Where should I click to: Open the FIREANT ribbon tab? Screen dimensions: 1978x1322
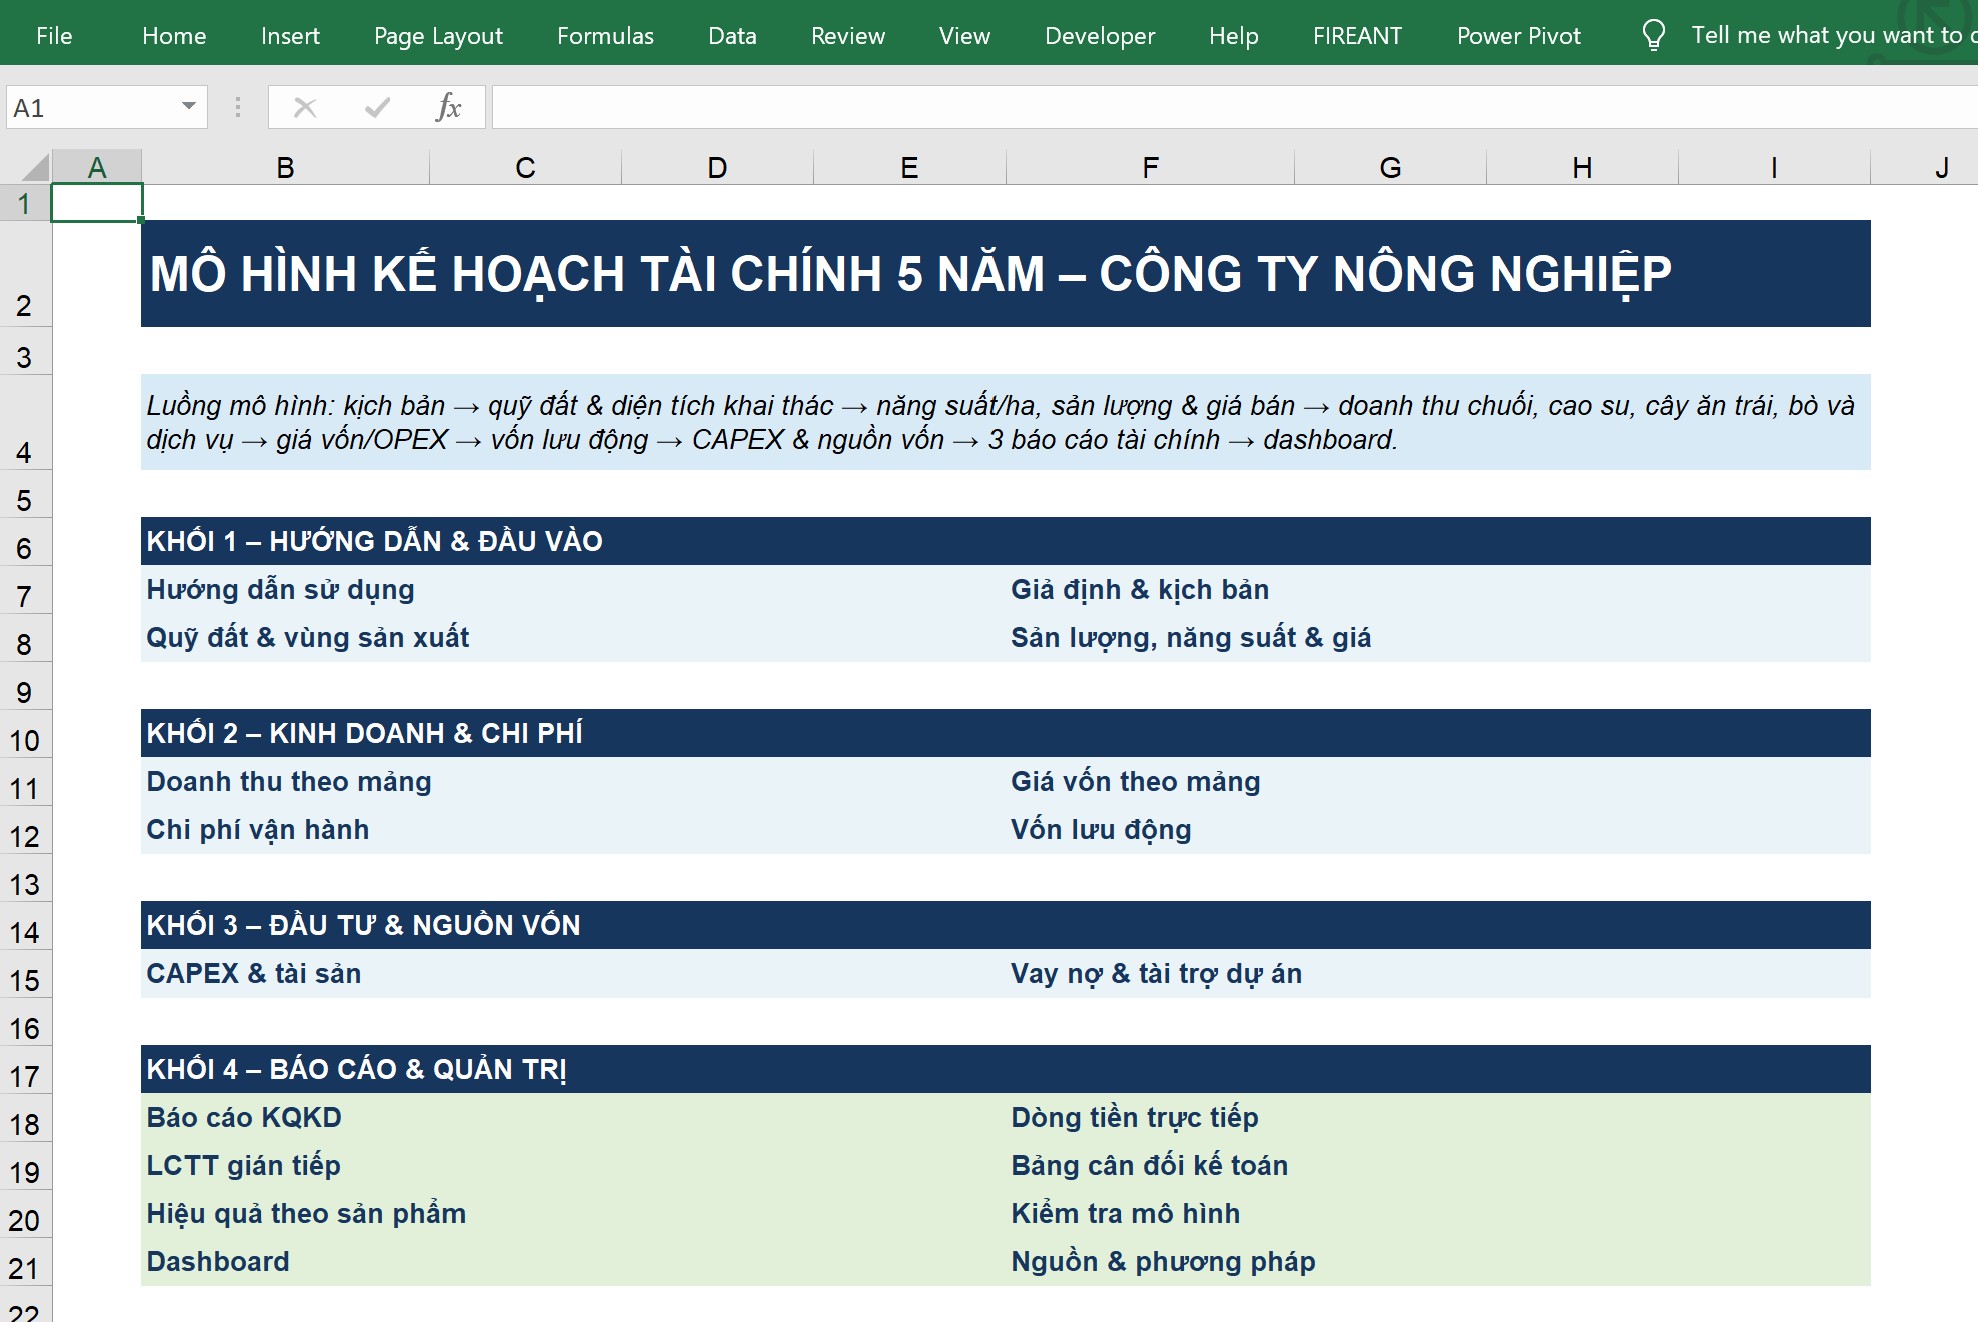1357,36
